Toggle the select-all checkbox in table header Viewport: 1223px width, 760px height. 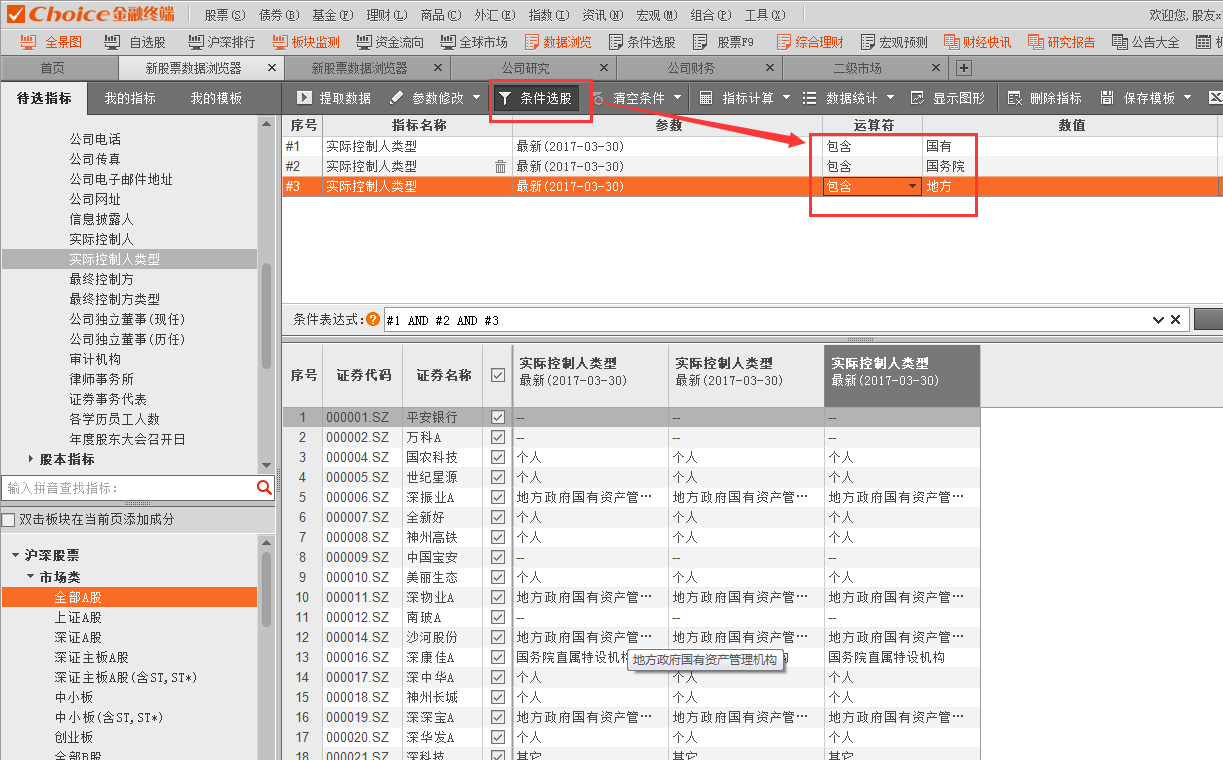point(498,376)
